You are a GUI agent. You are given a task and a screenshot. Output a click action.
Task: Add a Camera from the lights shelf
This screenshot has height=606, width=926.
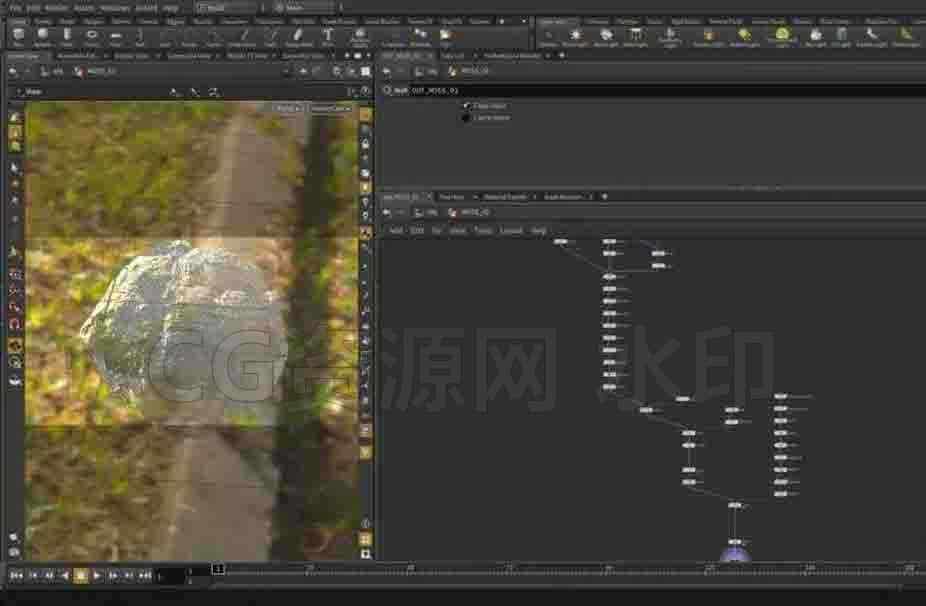click(x=548, y=37)
